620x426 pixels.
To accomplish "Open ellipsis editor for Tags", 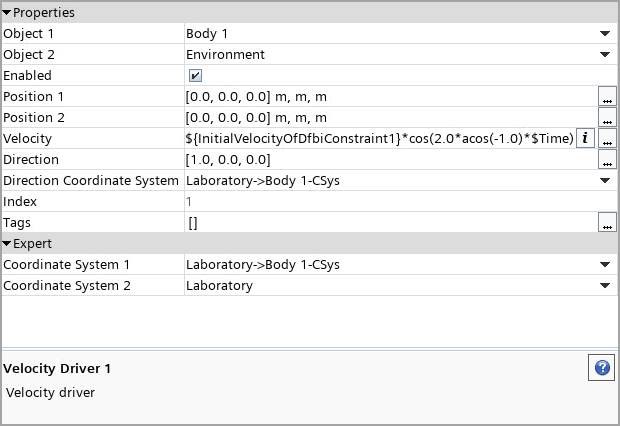I will click(607, 223).
